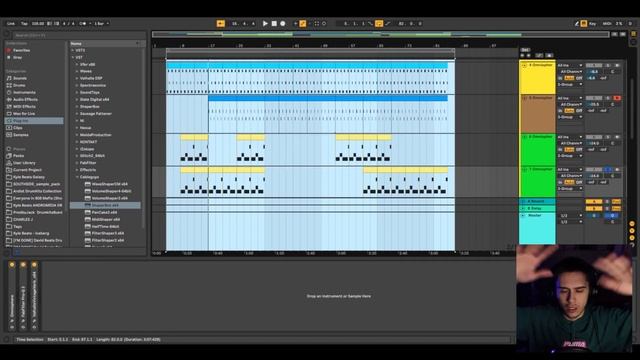Image resolution: width=640 pixels, height=360 pixels.
Task: Toggle the metronome
Action: click(x=83, y=24)
